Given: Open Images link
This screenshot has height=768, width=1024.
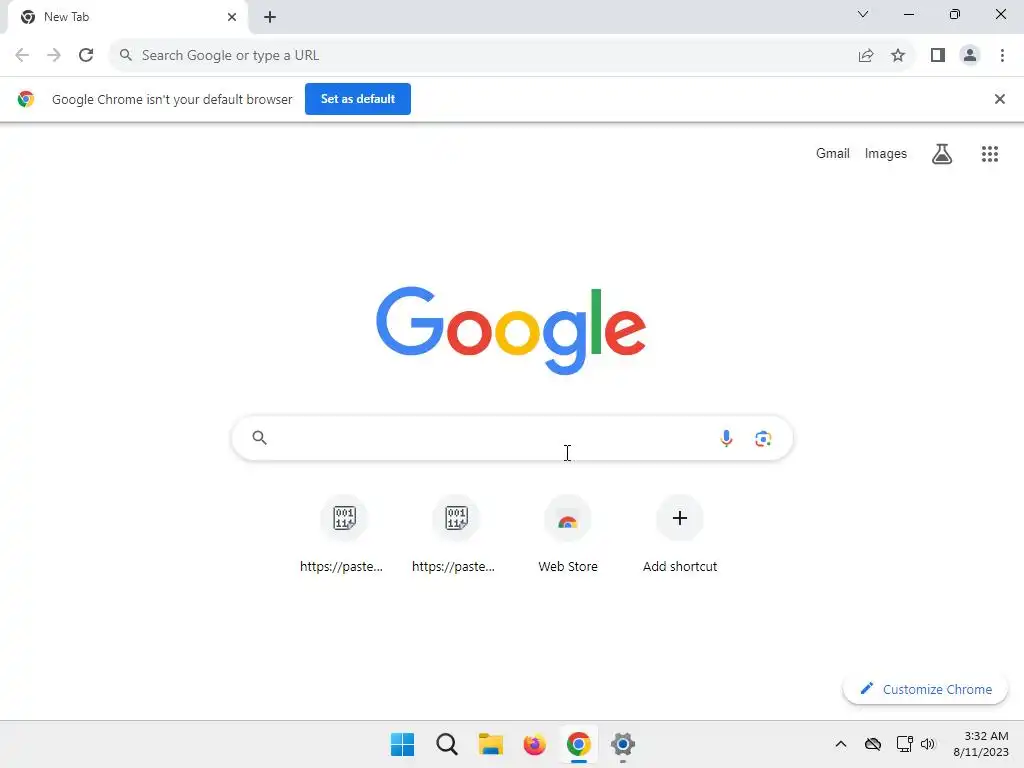Looking at the screenshot, I should 886,153.
